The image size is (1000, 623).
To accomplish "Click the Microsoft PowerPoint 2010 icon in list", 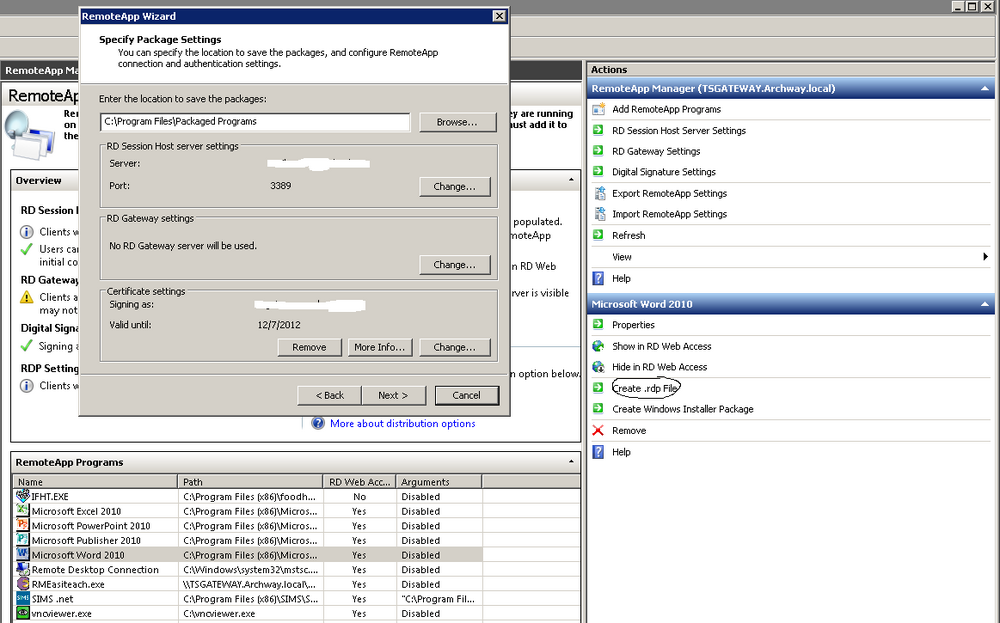I will tap(23, 525).
